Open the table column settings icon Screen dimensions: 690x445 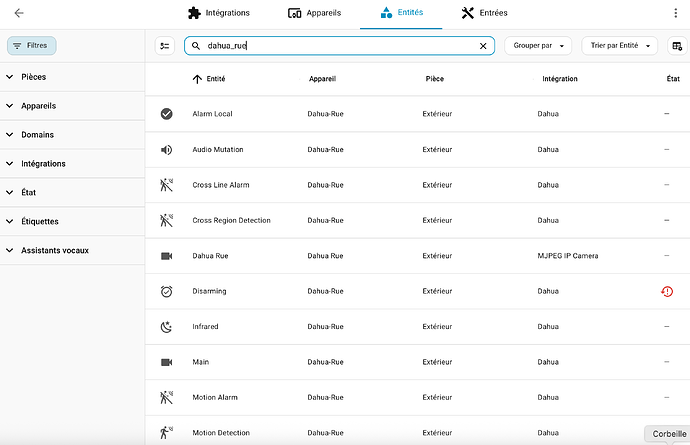click(x=677, y=46)
